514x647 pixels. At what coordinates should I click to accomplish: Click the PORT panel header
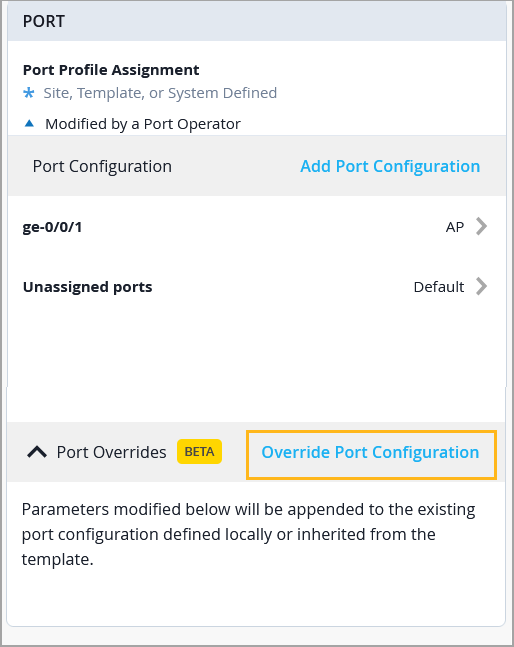click(x=257, y=21)
